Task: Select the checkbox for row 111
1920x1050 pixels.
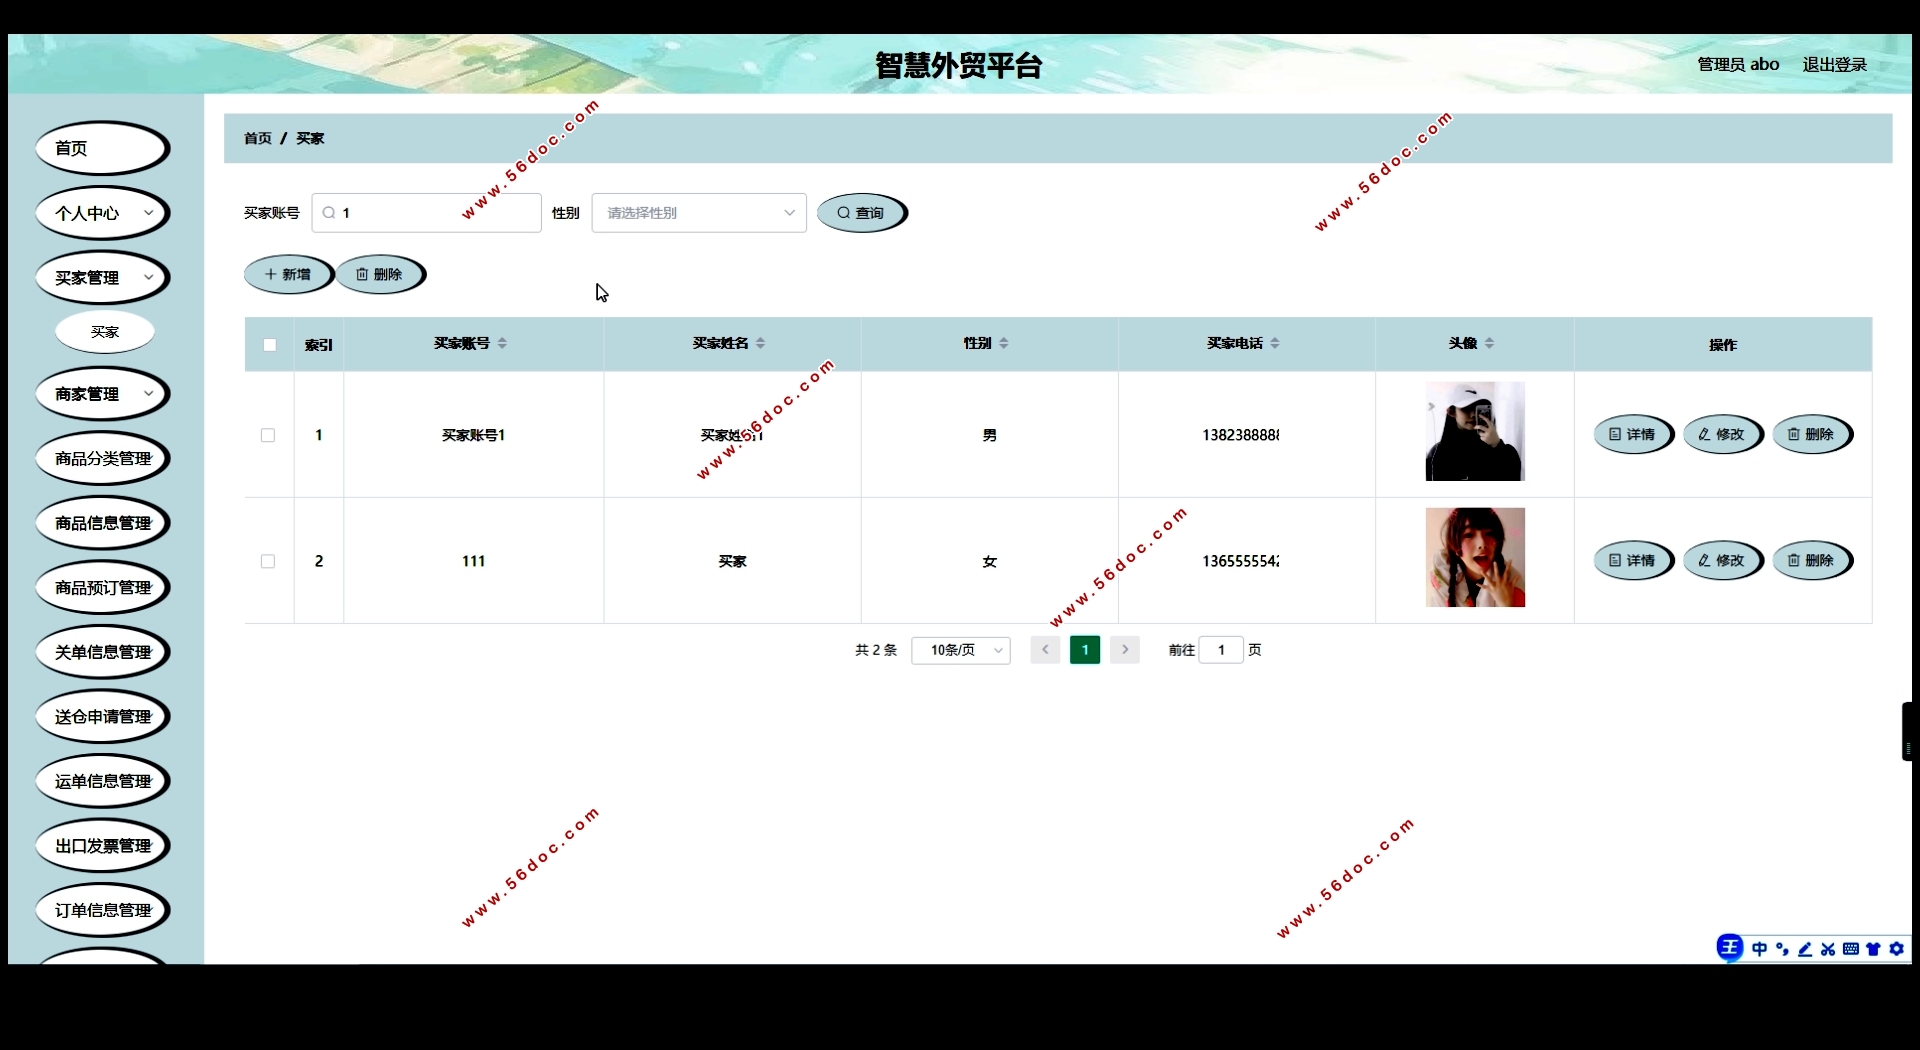Action: [x=268, y=561]
